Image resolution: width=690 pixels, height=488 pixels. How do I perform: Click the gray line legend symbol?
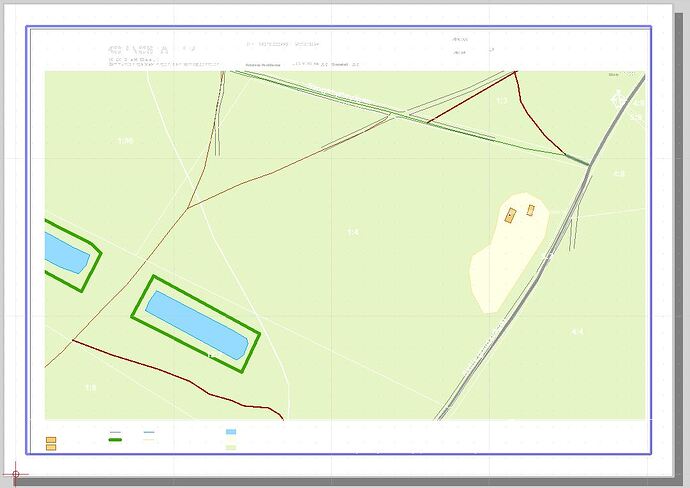click(x=115, y=432)
